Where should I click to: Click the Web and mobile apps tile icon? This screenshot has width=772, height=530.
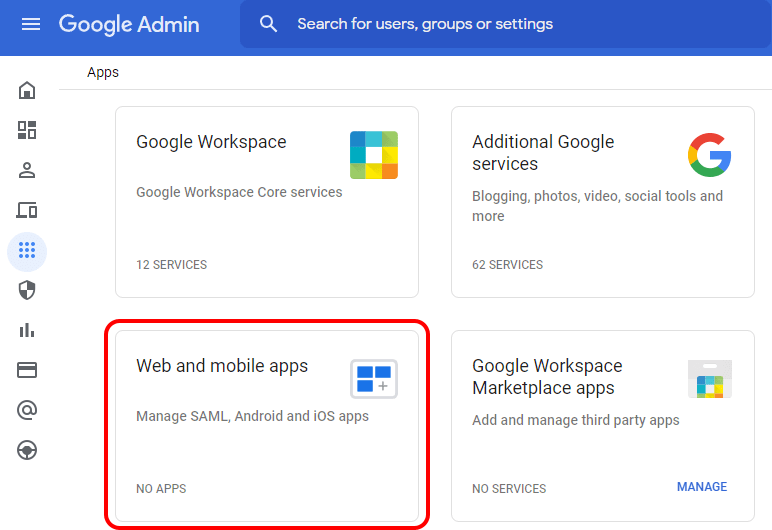tap(374, 379)
